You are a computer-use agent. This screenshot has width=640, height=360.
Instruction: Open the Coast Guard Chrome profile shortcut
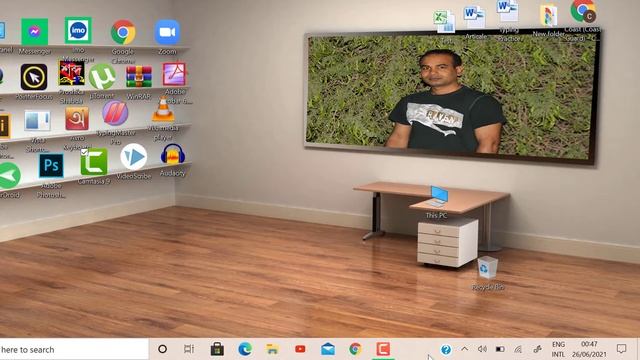[x=583, y=11]
